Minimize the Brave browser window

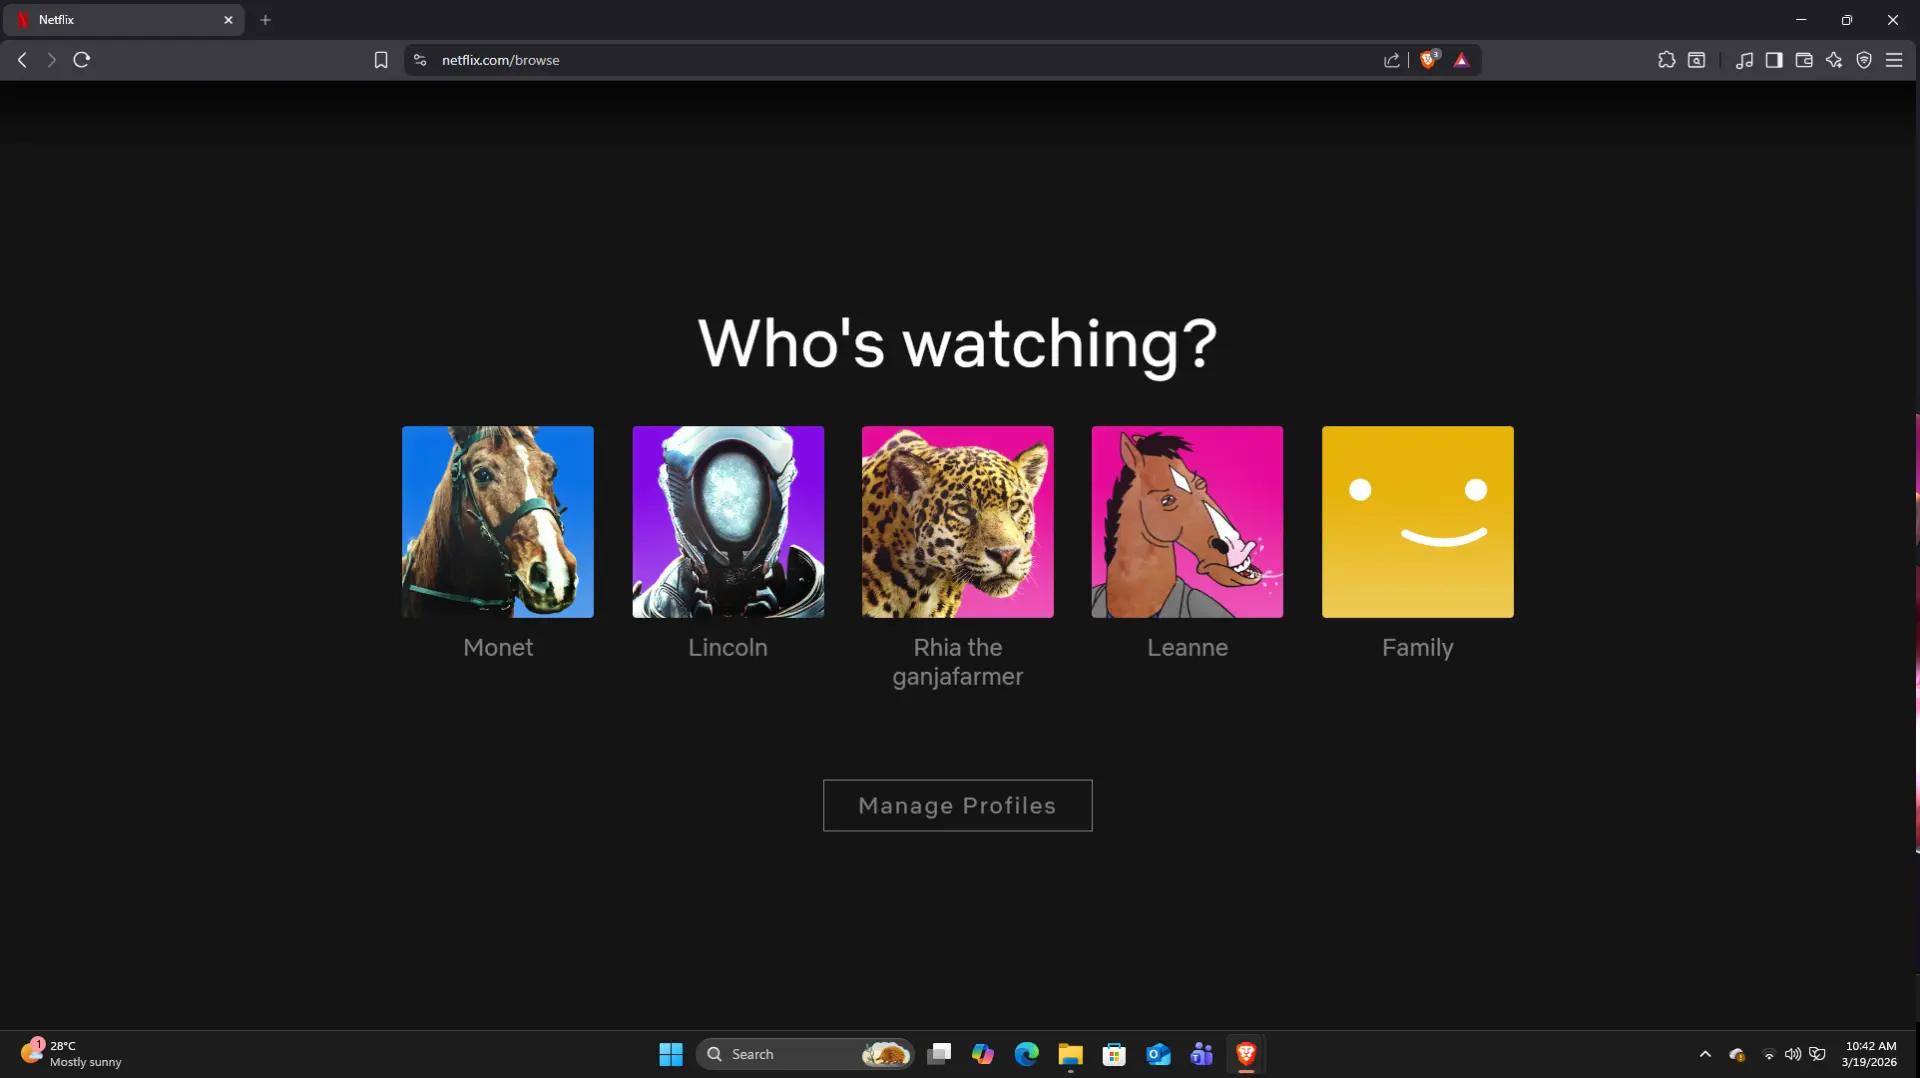pyautogui.click(x=1801, y=20)
